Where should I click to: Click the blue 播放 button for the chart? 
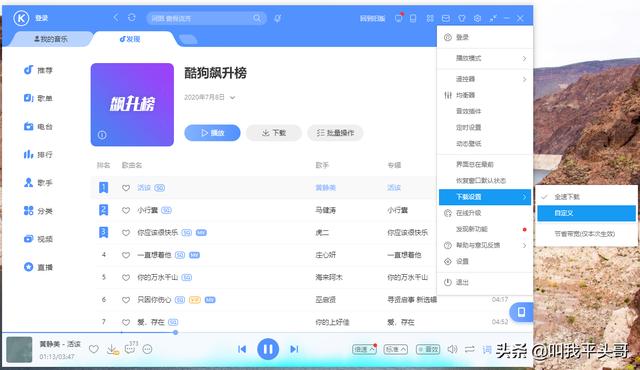pos(212,133)
